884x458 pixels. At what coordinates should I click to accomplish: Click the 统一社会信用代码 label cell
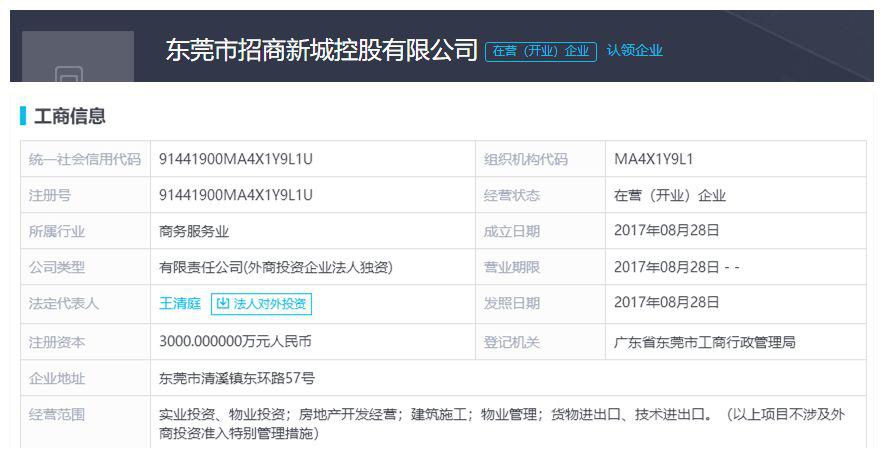[x=86, y=159]
